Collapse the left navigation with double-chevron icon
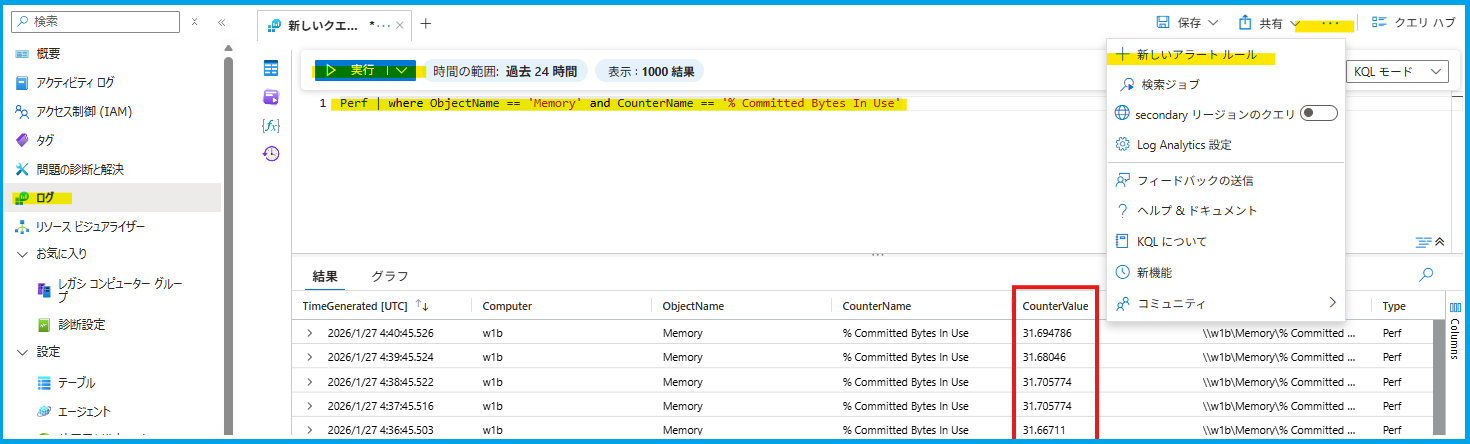 click(222, 22)
